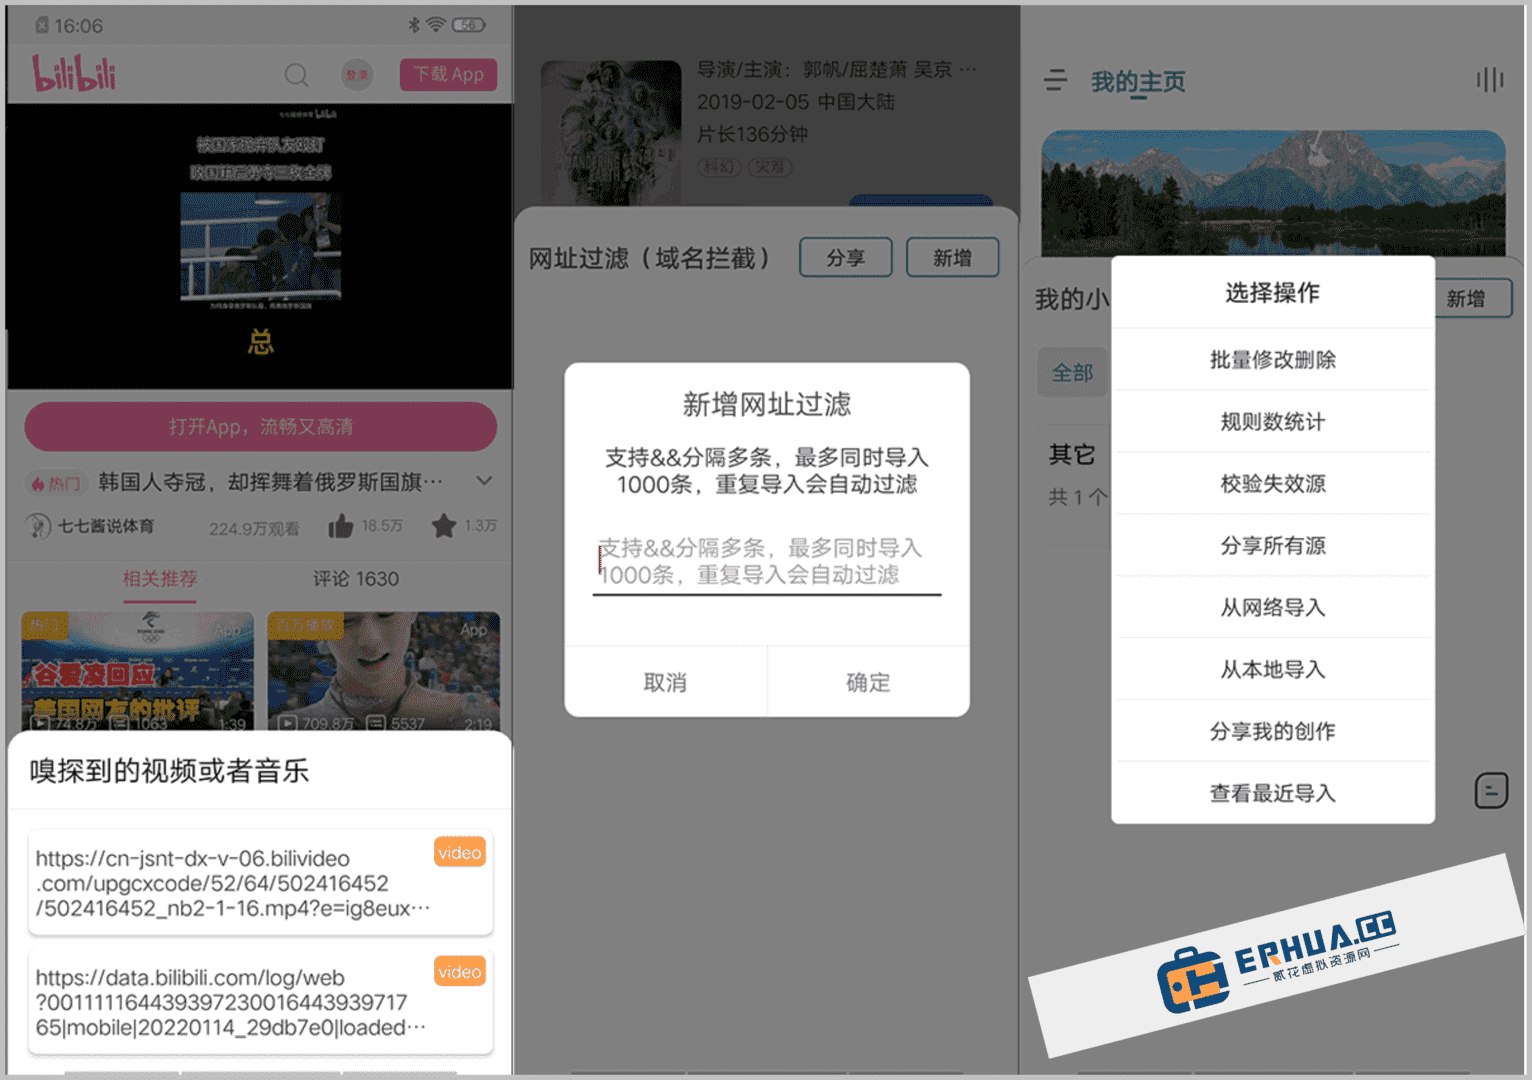The image size is (1532, 1080).
Task: Tap the 下载App button
Action: coord(448,74)
